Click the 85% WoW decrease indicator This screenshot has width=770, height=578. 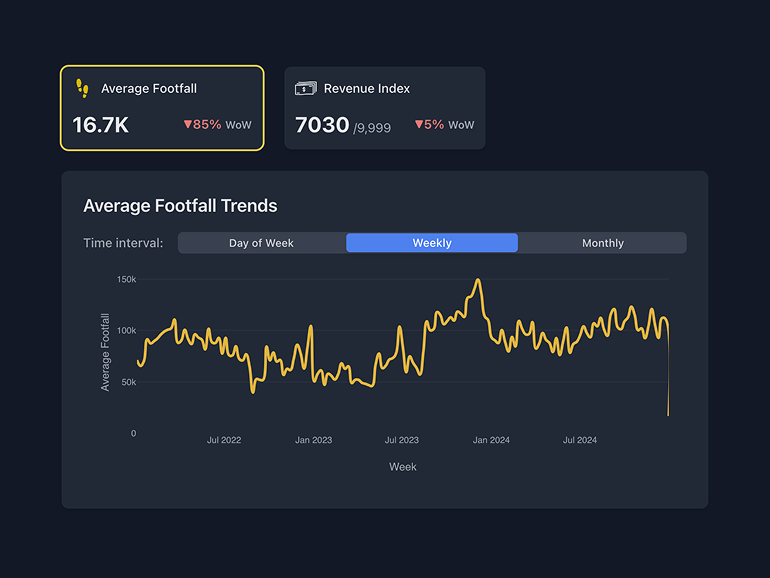[217, 125]
